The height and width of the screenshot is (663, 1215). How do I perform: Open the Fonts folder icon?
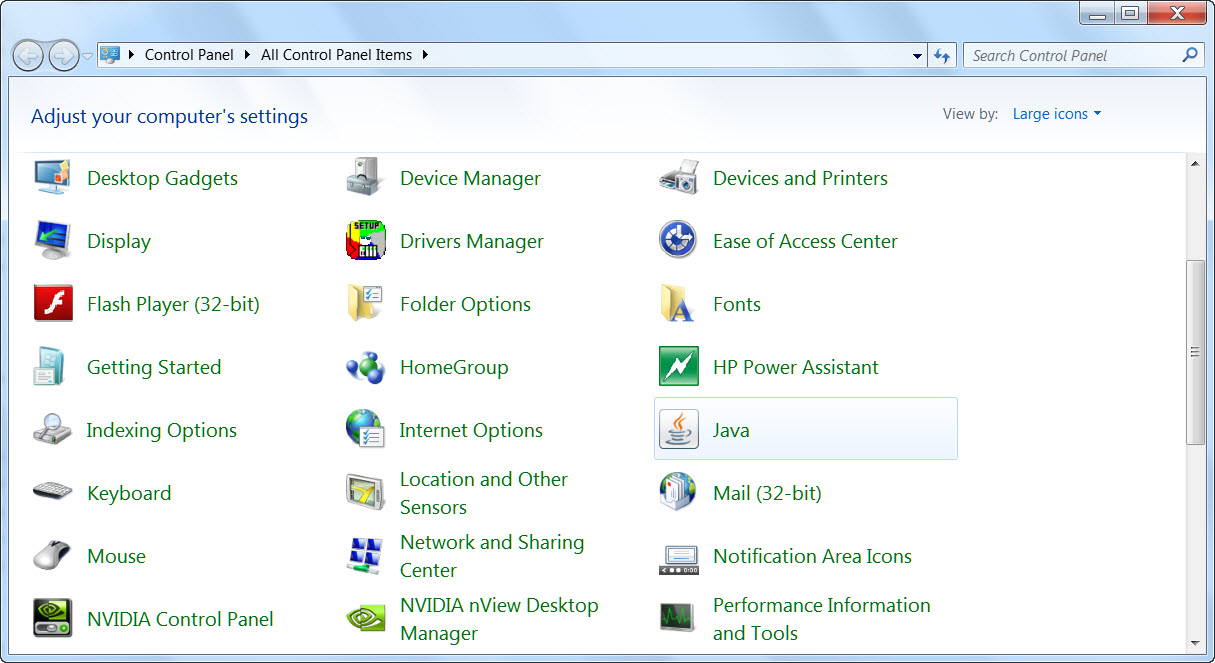[x=679, y=304]
